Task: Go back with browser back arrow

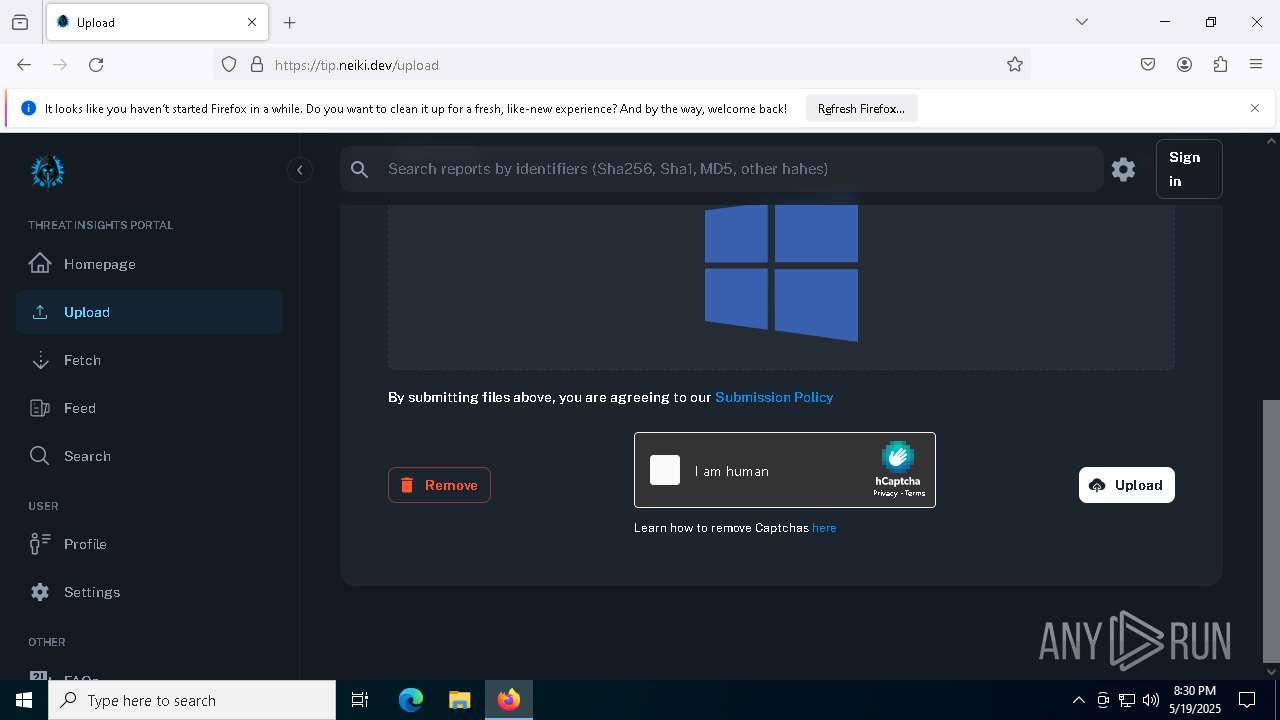Action: 24,65
